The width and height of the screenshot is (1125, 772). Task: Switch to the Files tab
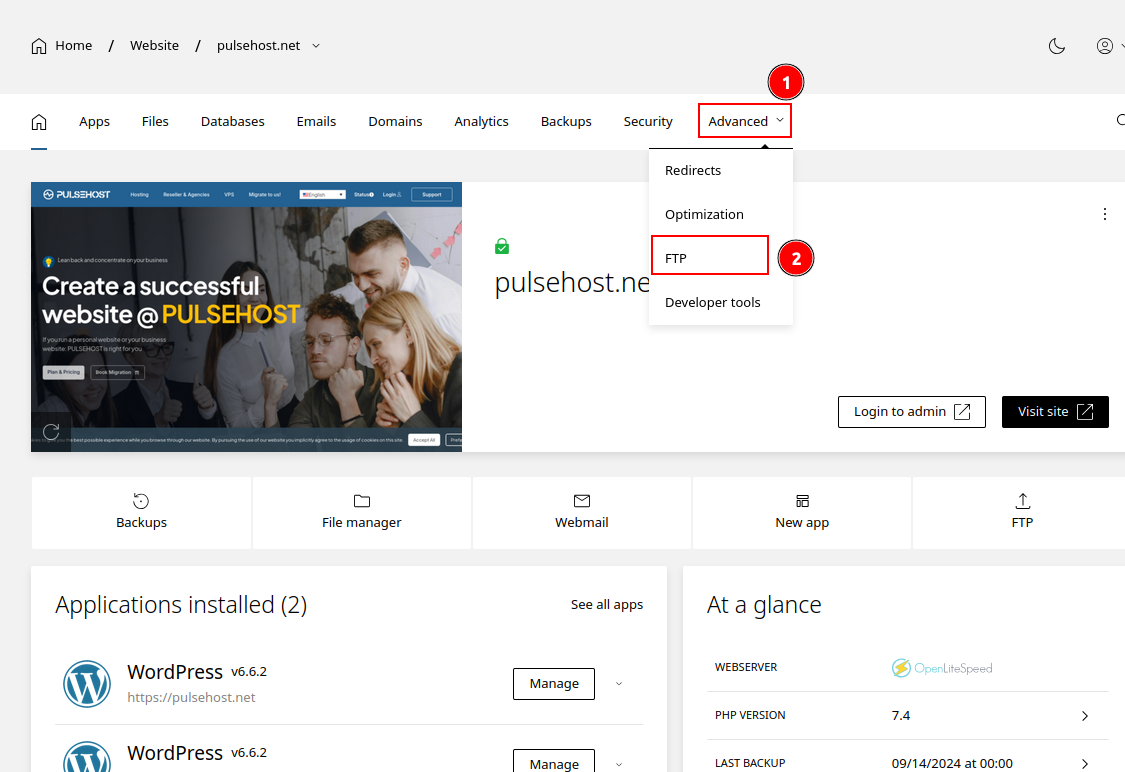155,122
